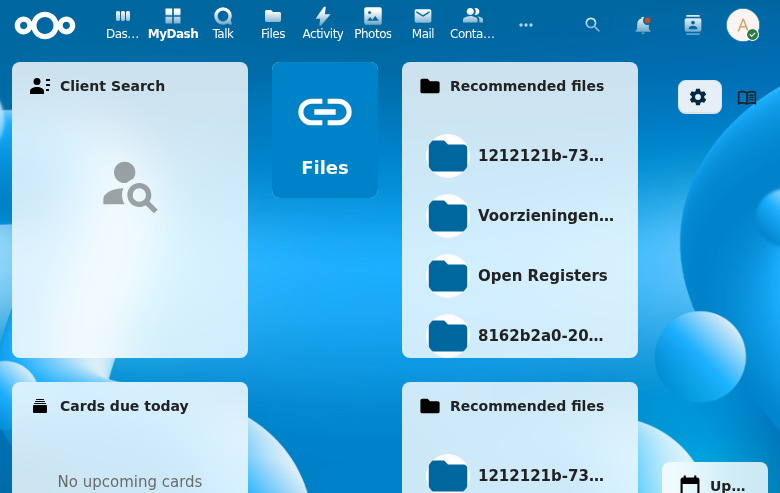780x493 pixels.
Task: Click the Files link tile
Action: (325, 130)
